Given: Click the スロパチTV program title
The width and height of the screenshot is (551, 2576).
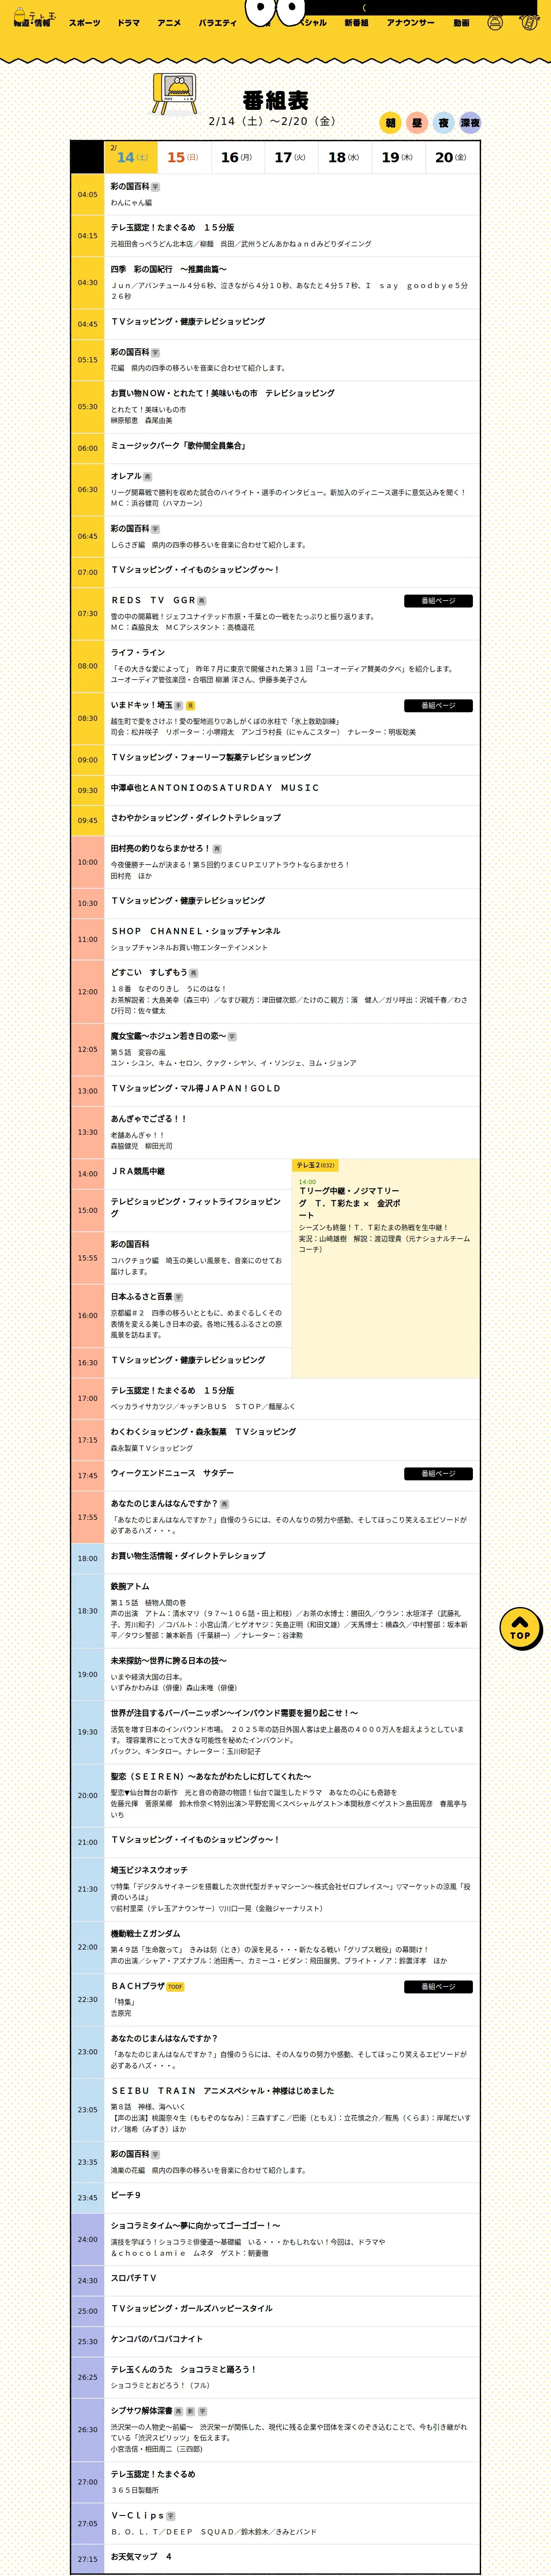Looking at the screenshot, I should pos(134,2278).
